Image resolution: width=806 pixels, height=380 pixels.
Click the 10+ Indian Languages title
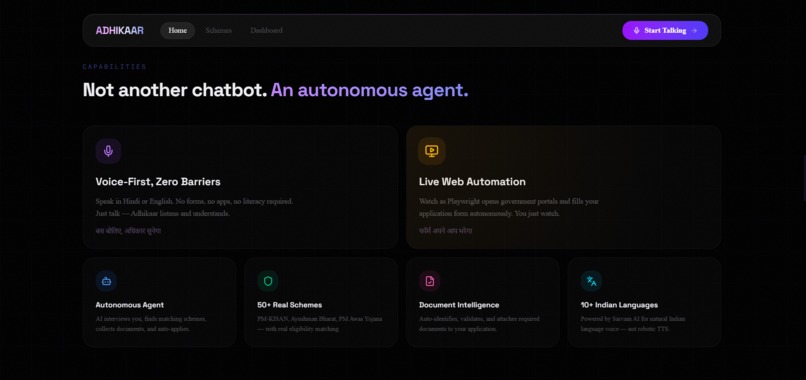coord(619,305)
